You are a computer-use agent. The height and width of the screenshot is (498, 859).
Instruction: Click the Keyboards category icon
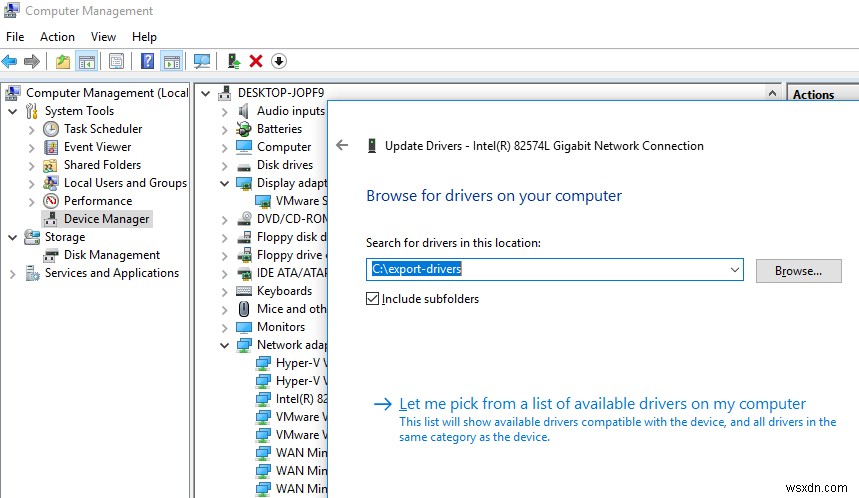pyautogui.click(x=244, y=291)
